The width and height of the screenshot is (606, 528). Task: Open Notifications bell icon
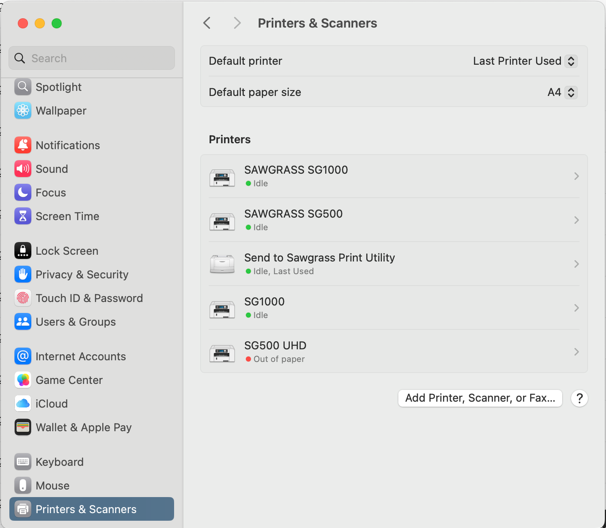click(23, 145)
